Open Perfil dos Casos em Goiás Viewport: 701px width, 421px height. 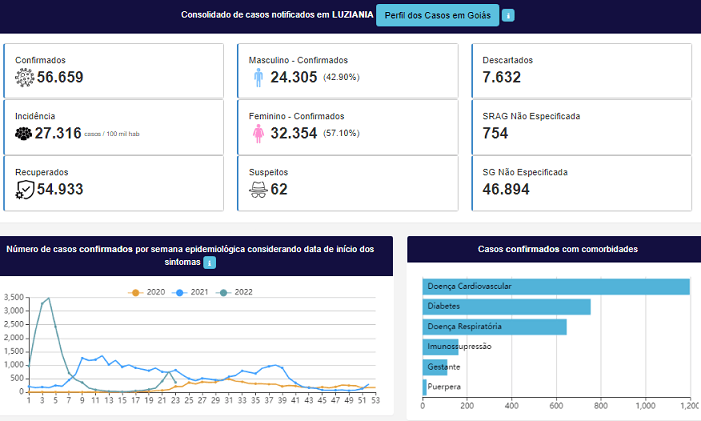[x=436, y=15]
